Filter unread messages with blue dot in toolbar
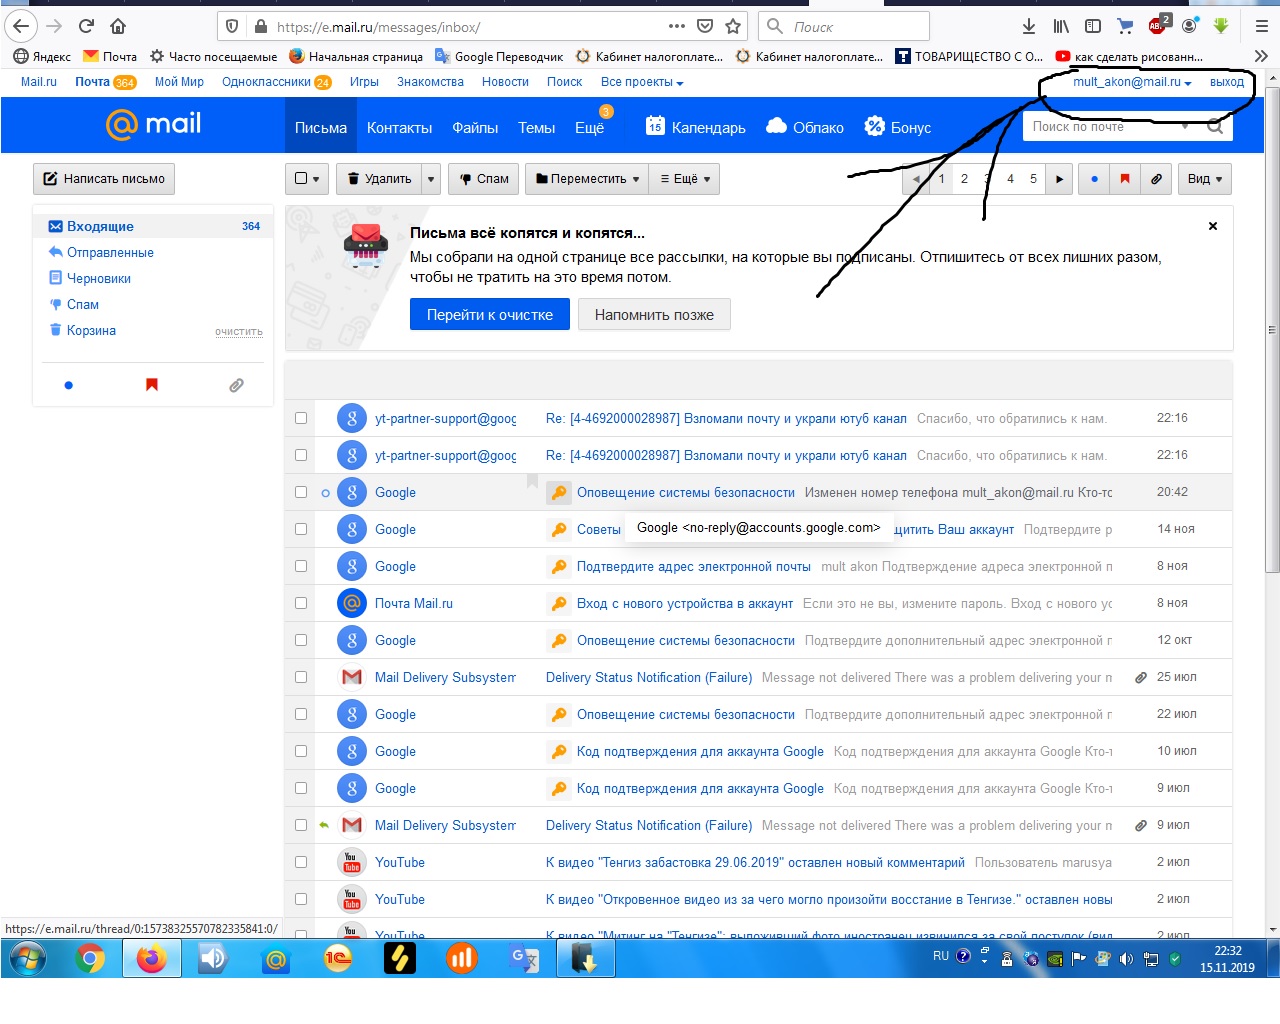This screenshot has width=1280, height=1024. [1094, 179]
